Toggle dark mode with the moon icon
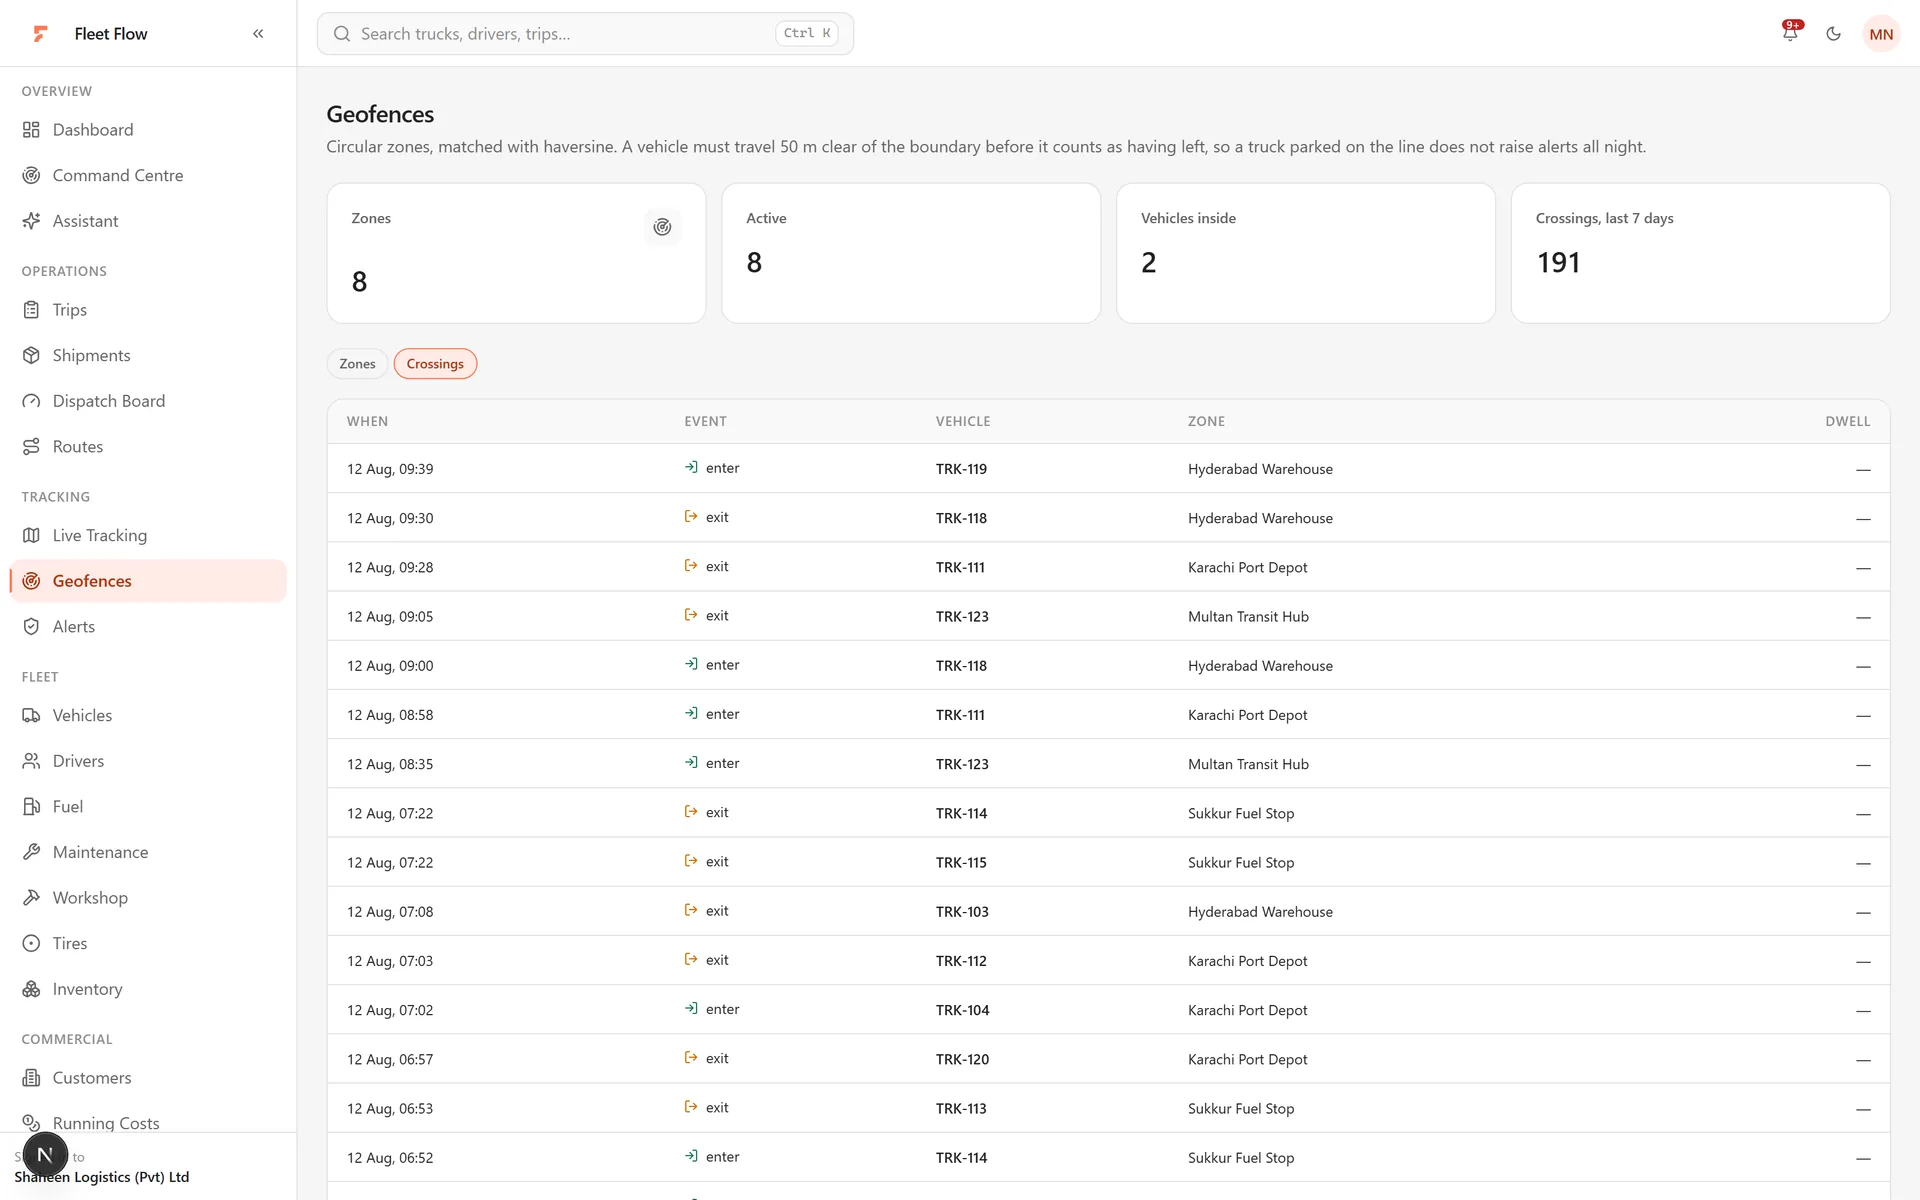This screenshot has height=1200, width=1920. click(1833, 34)
